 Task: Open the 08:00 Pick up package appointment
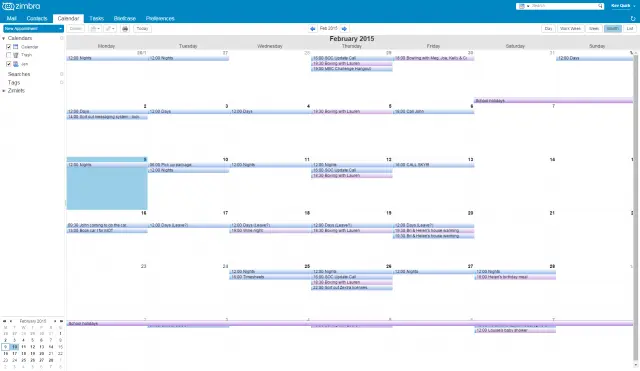[188, 165]
